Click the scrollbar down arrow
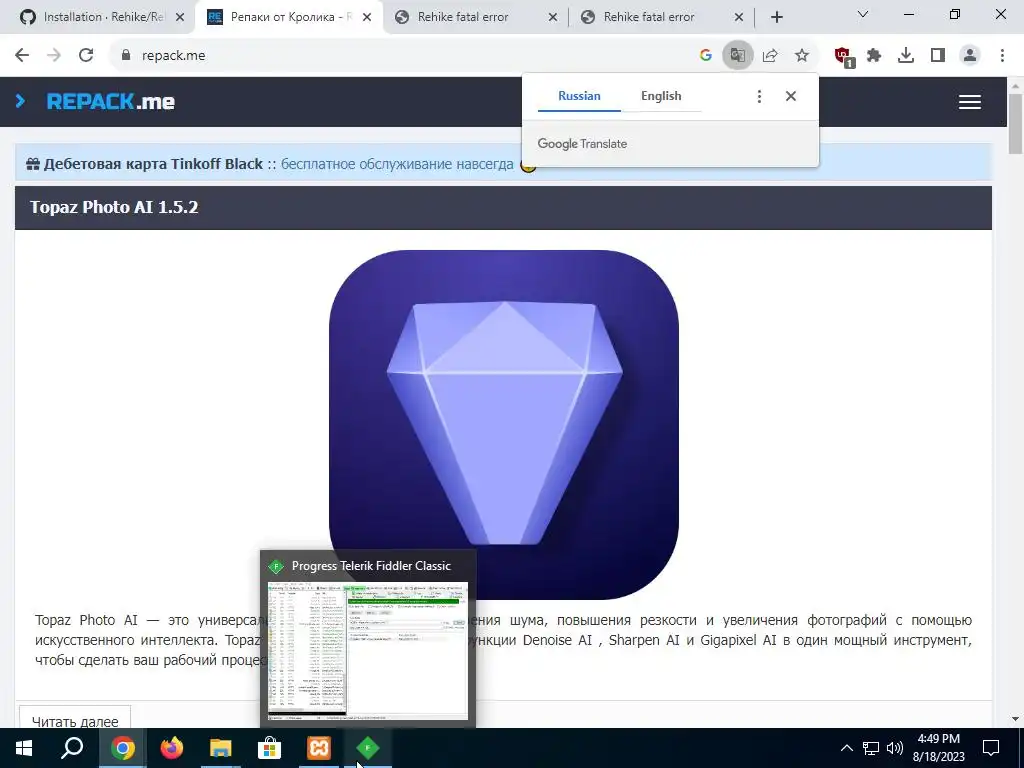 [1016, 719]
